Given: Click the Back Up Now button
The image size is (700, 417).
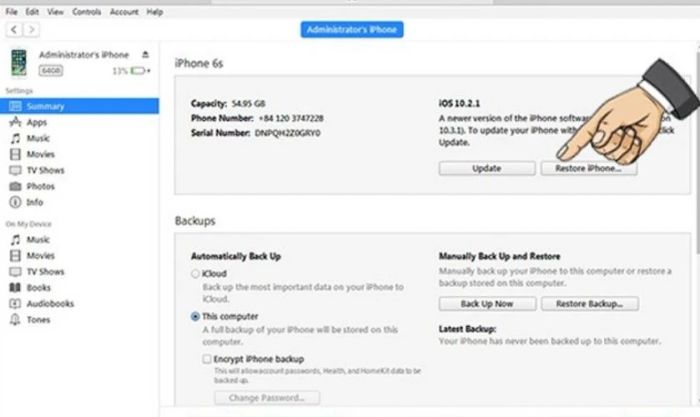Looking at the screenshot, I should (487, 304).
